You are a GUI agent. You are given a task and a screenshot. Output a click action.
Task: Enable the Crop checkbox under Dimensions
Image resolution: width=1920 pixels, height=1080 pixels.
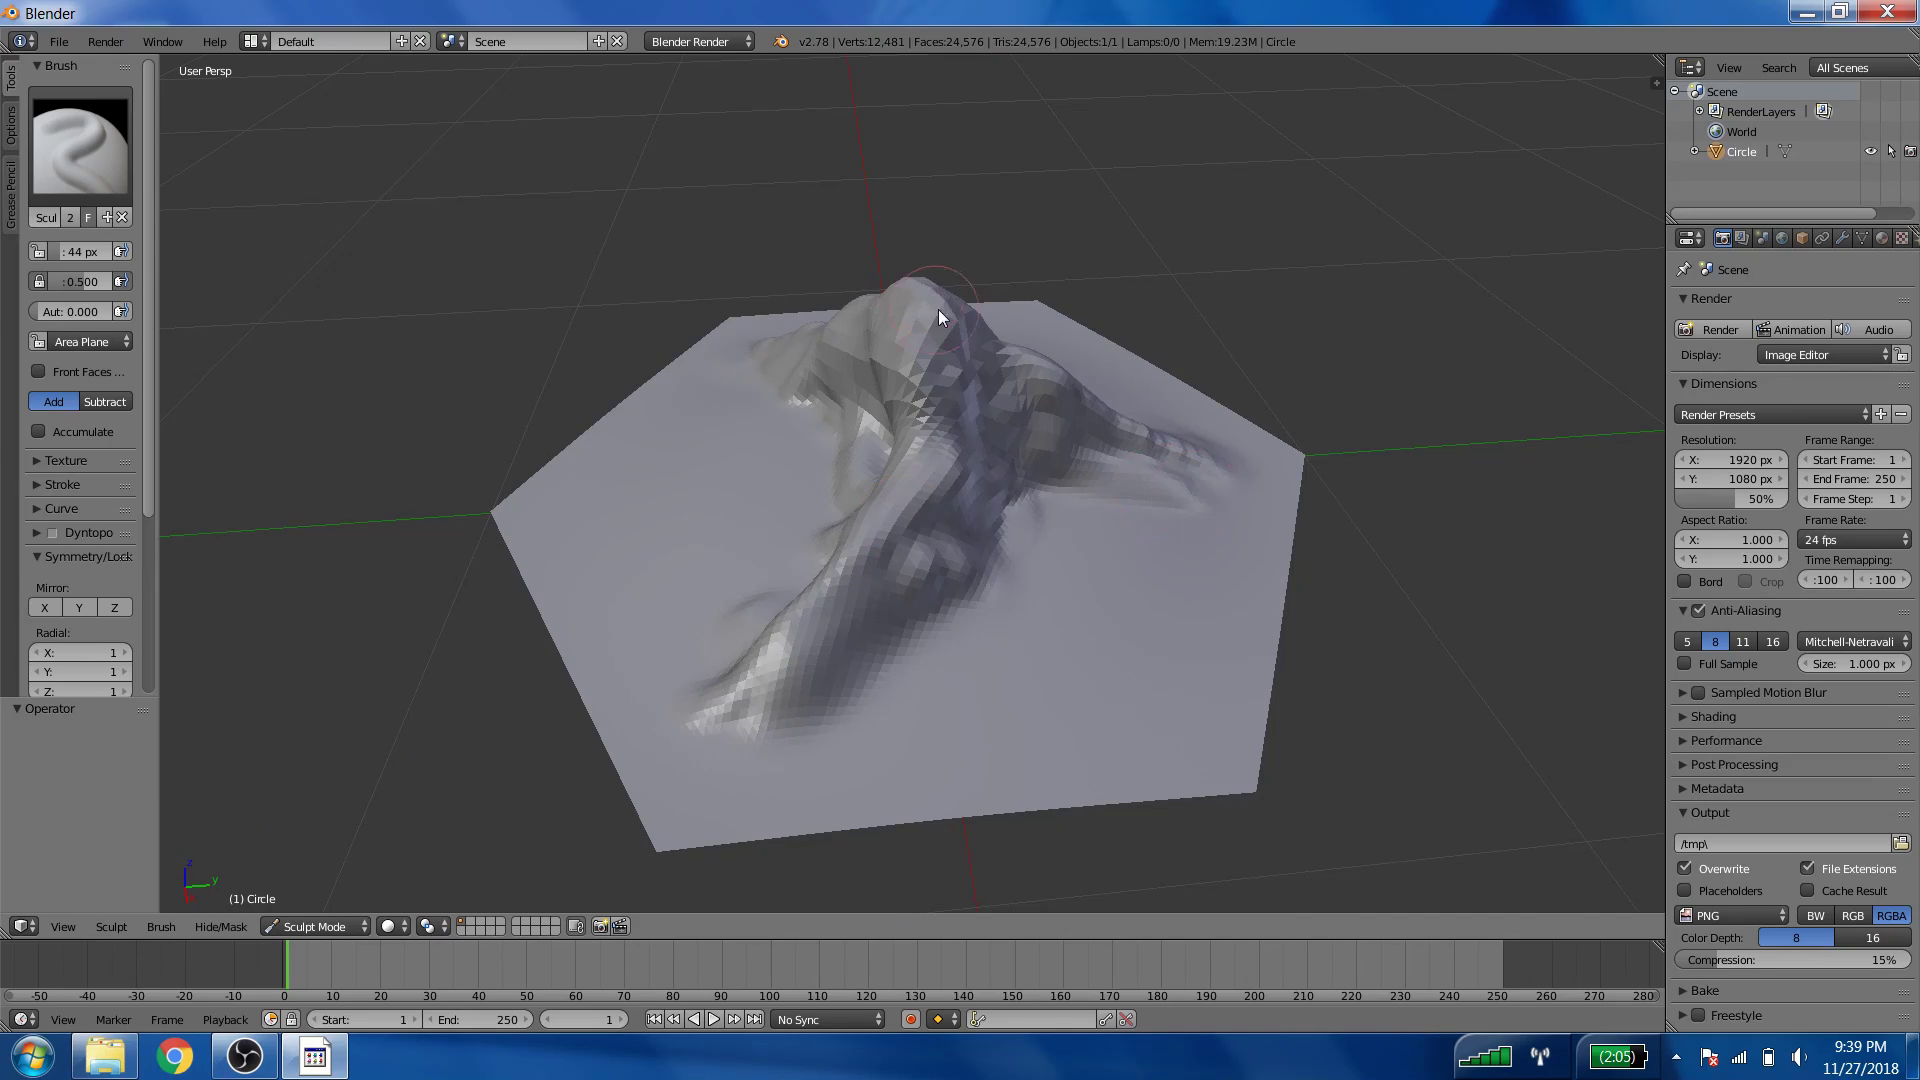[1744, 581]
